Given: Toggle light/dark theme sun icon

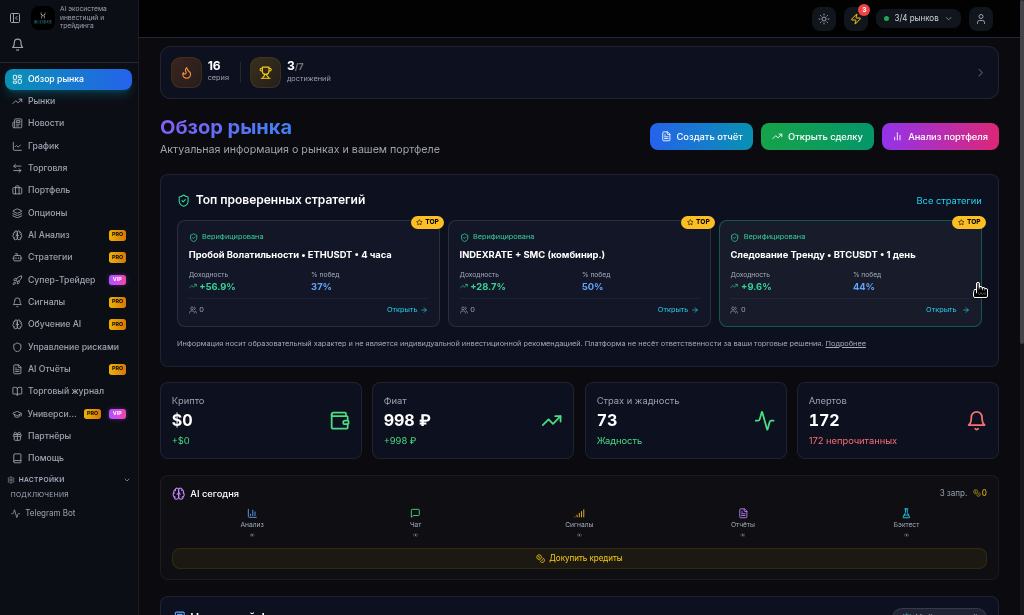Looking at the screenshot, I should coord(824,19).
